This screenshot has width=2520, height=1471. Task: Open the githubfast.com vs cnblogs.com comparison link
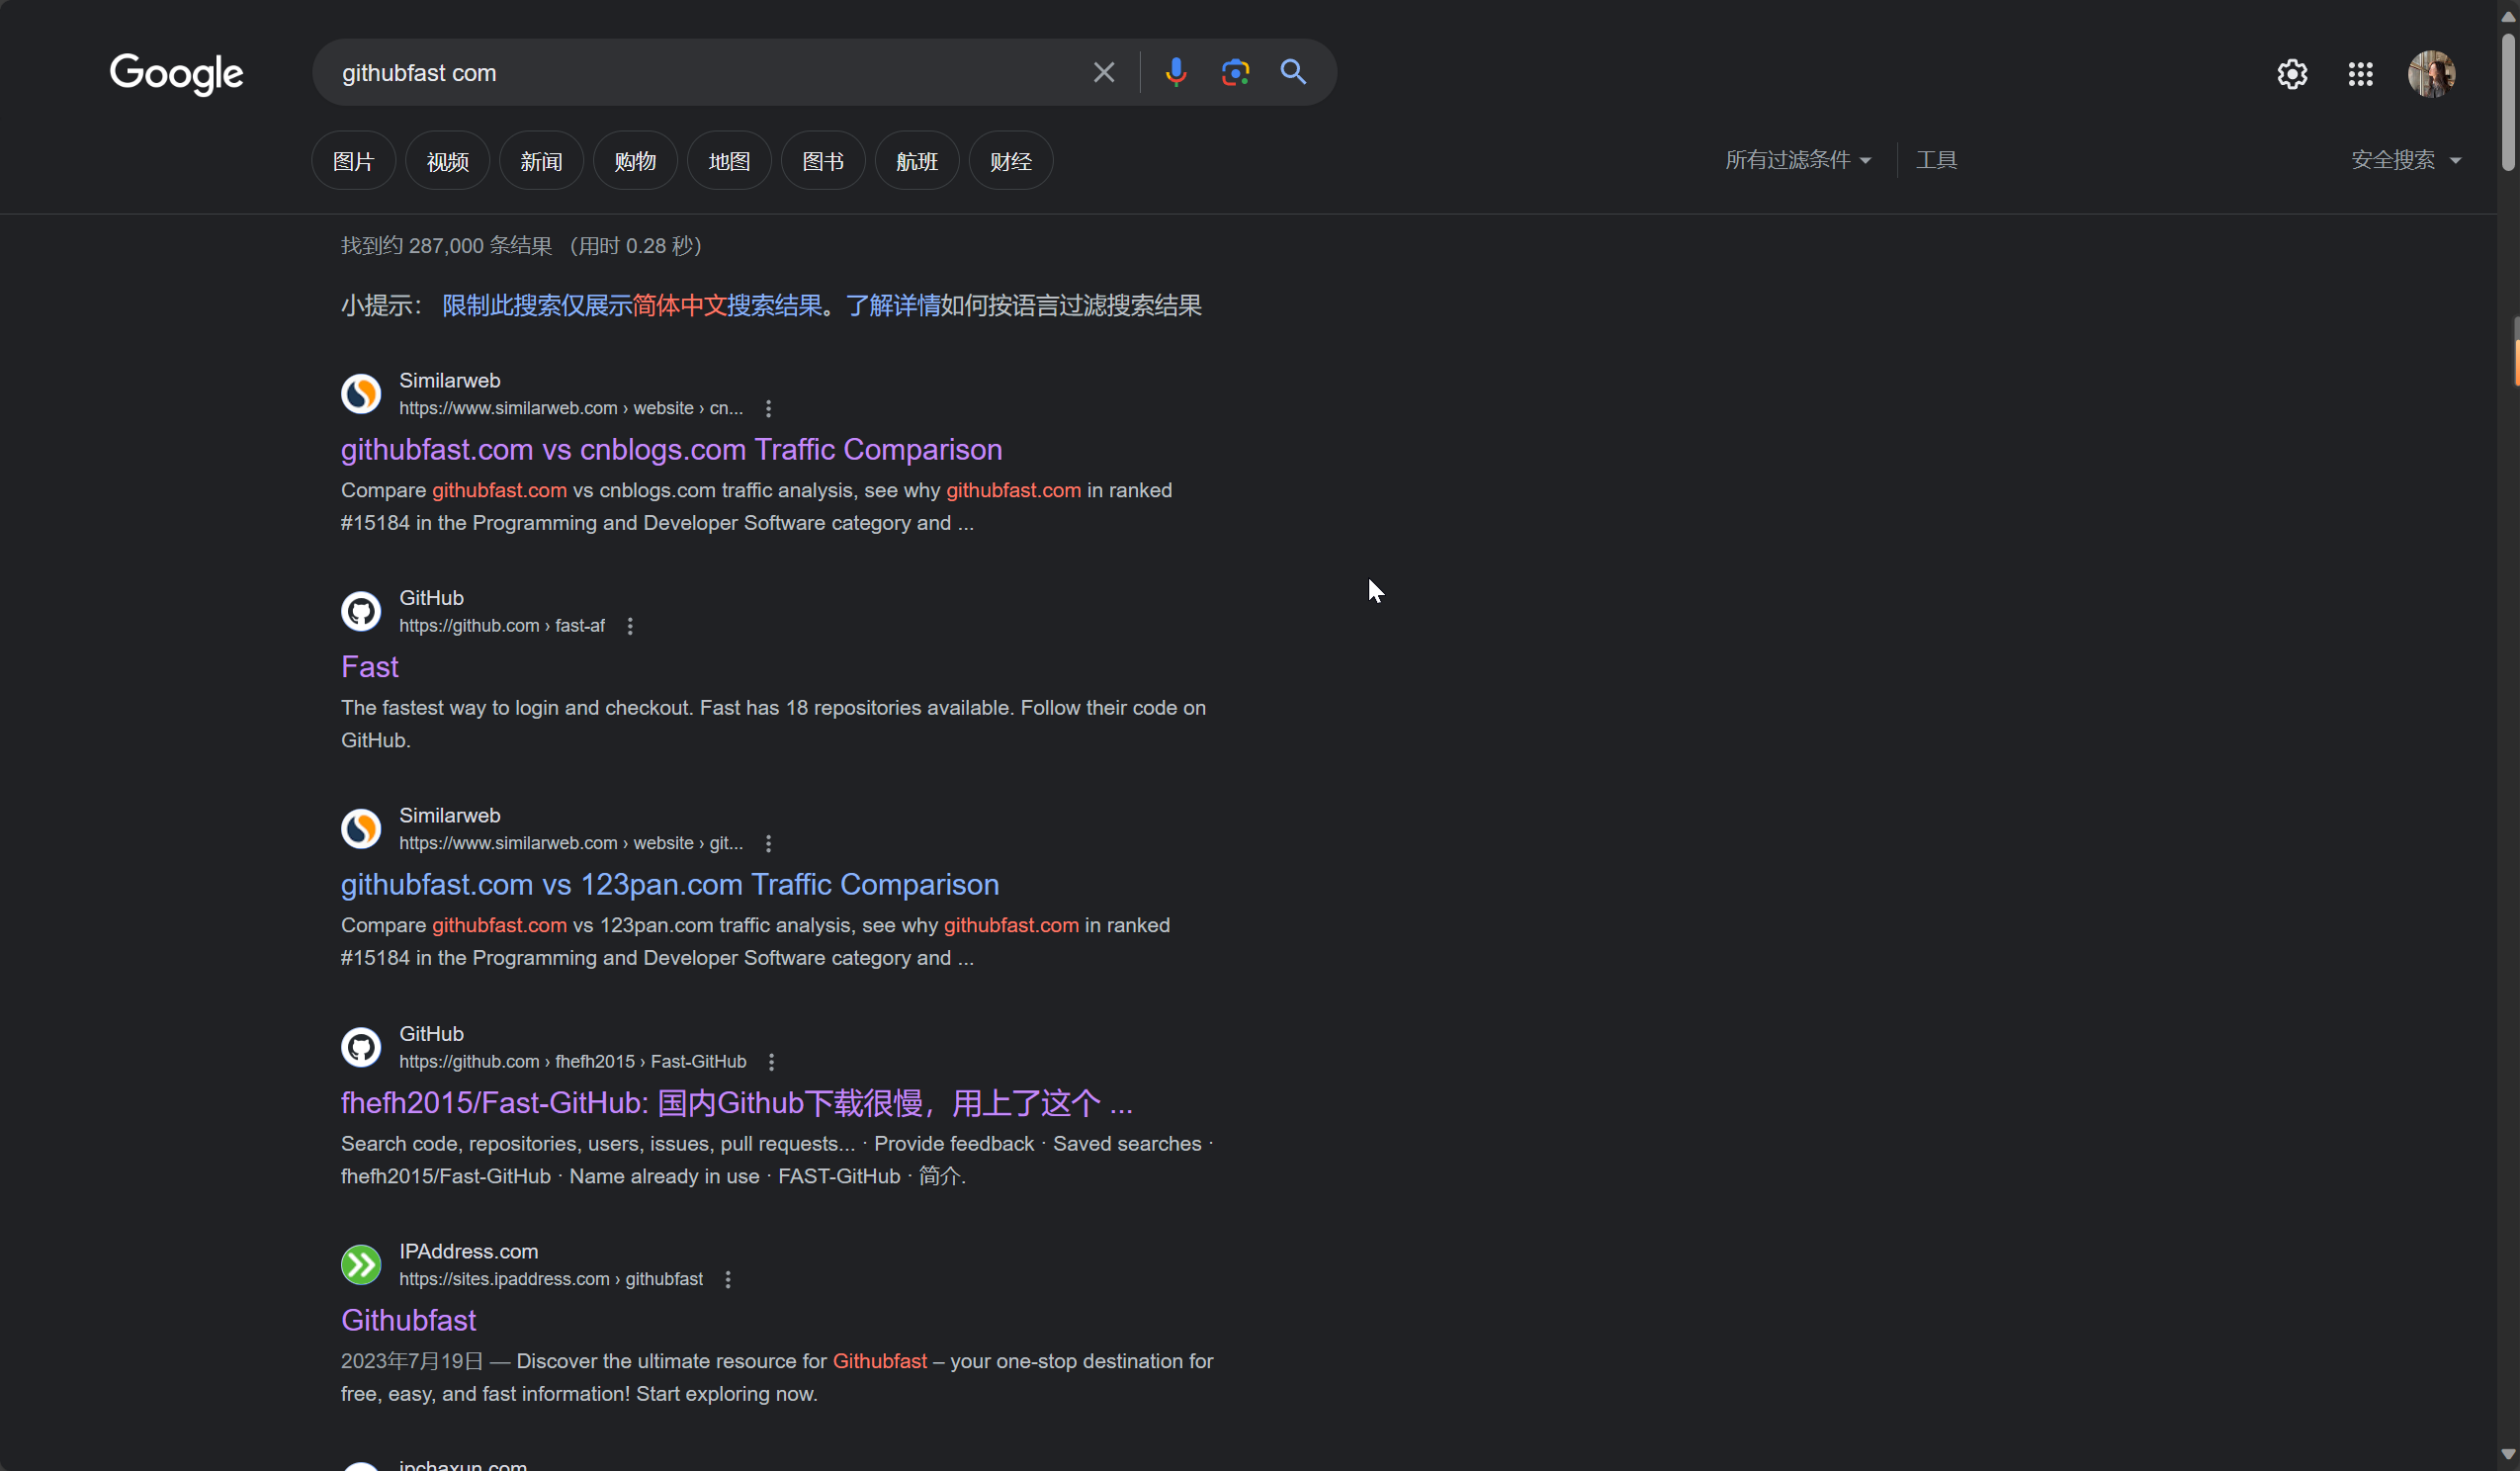(671, 449)
